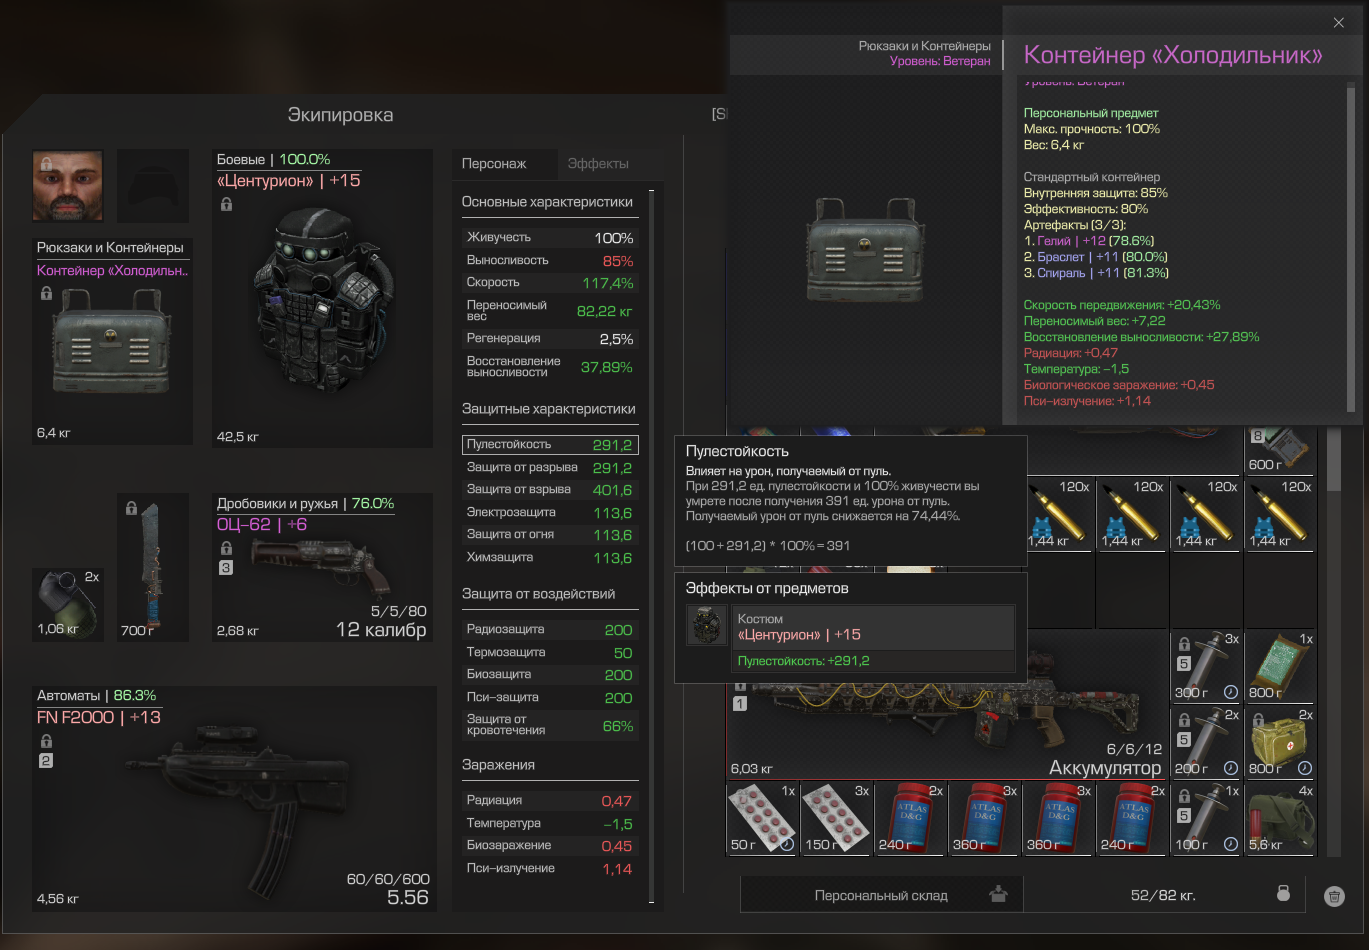Select the Живучесть stat row
1369x950 pixels.
coord(550,238)
